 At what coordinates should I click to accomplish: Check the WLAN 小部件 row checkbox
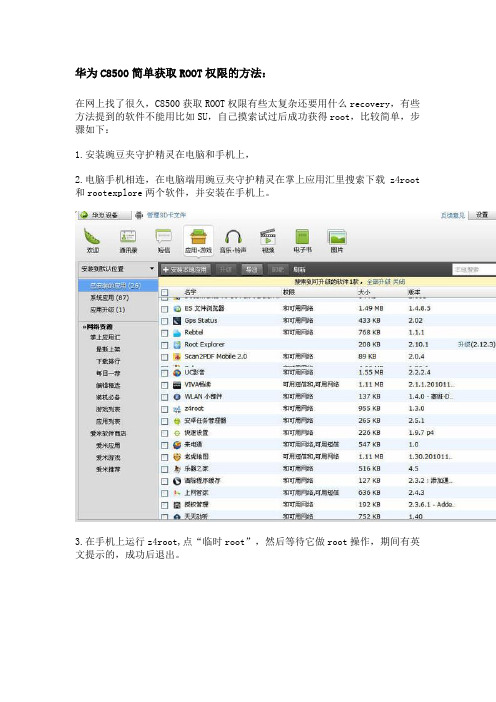click(165, 397)
